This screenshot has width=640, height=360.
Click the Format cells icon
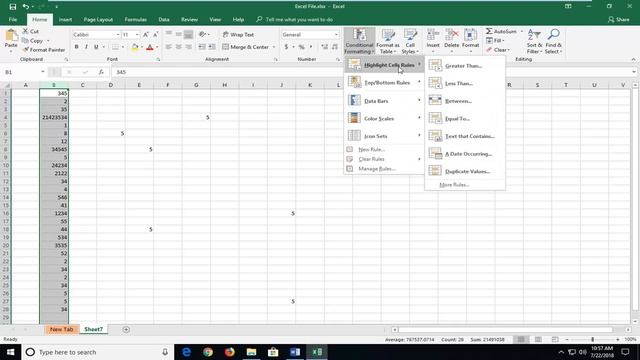click(470, 35)
